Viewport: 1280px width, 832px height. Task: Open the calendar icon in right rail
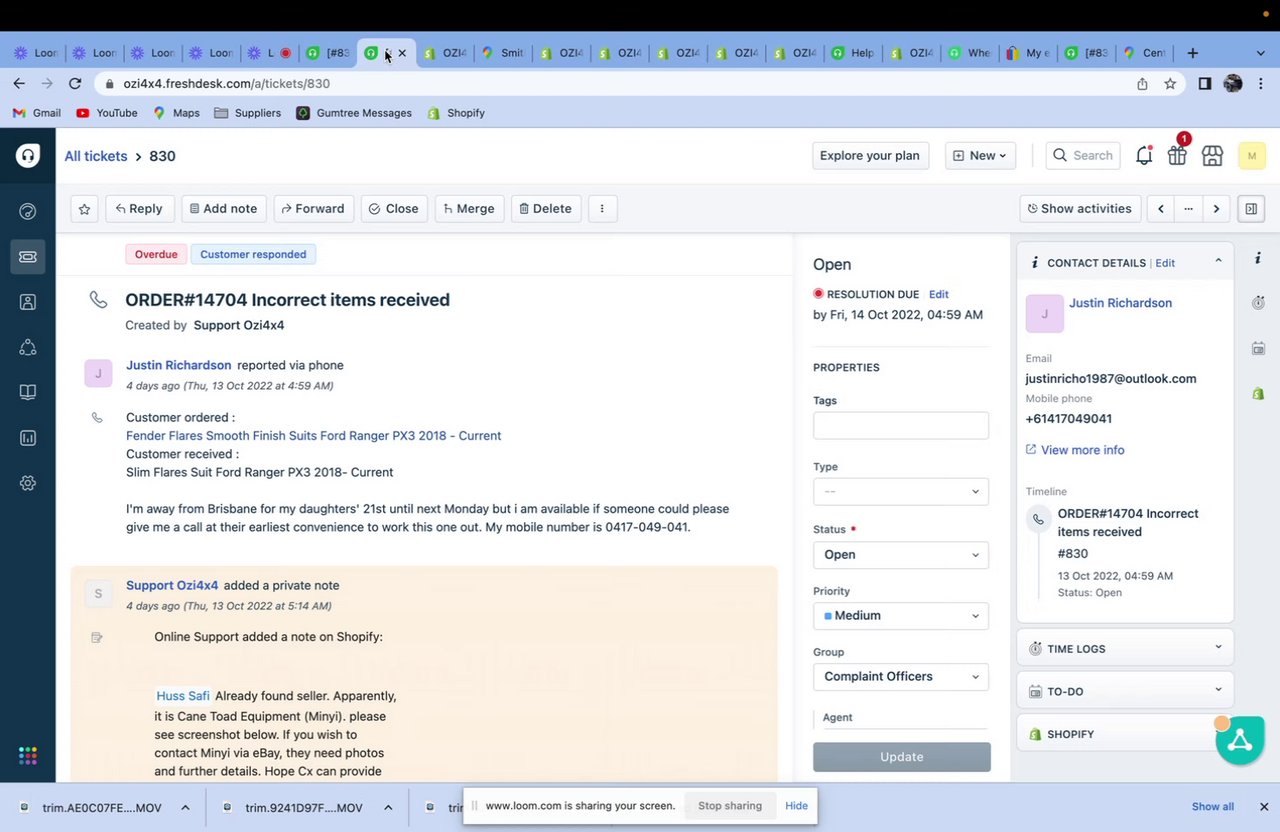1258,348
